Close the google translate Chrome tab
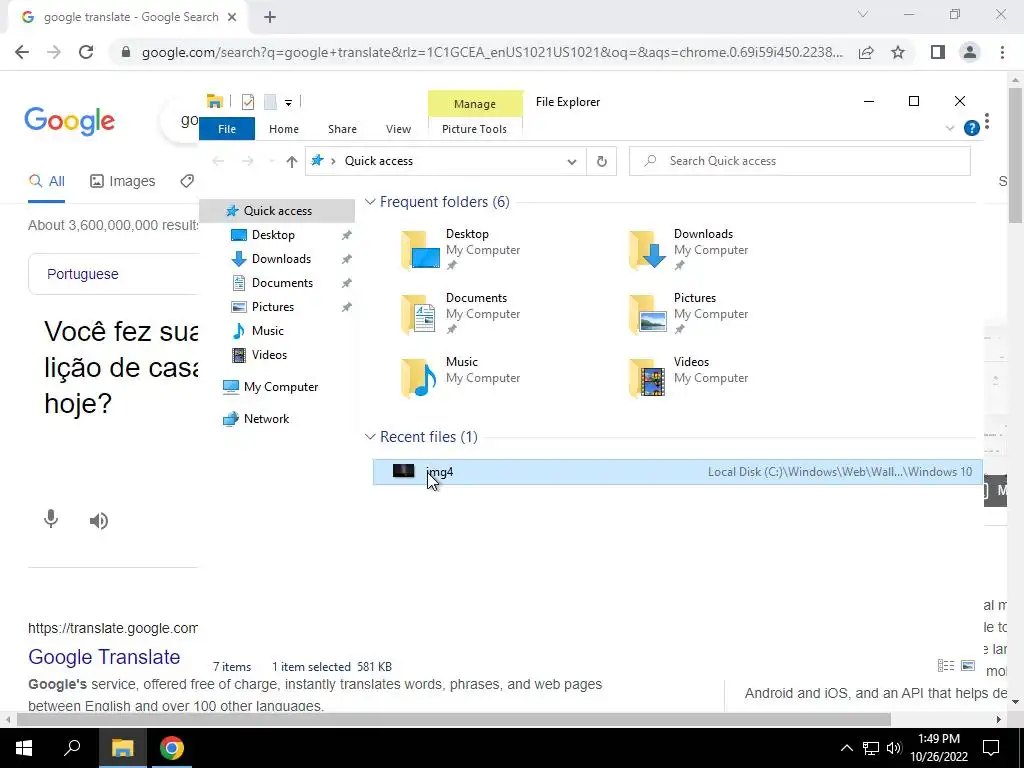Viewport: 1024px width, 768px height. pos(232,18)
